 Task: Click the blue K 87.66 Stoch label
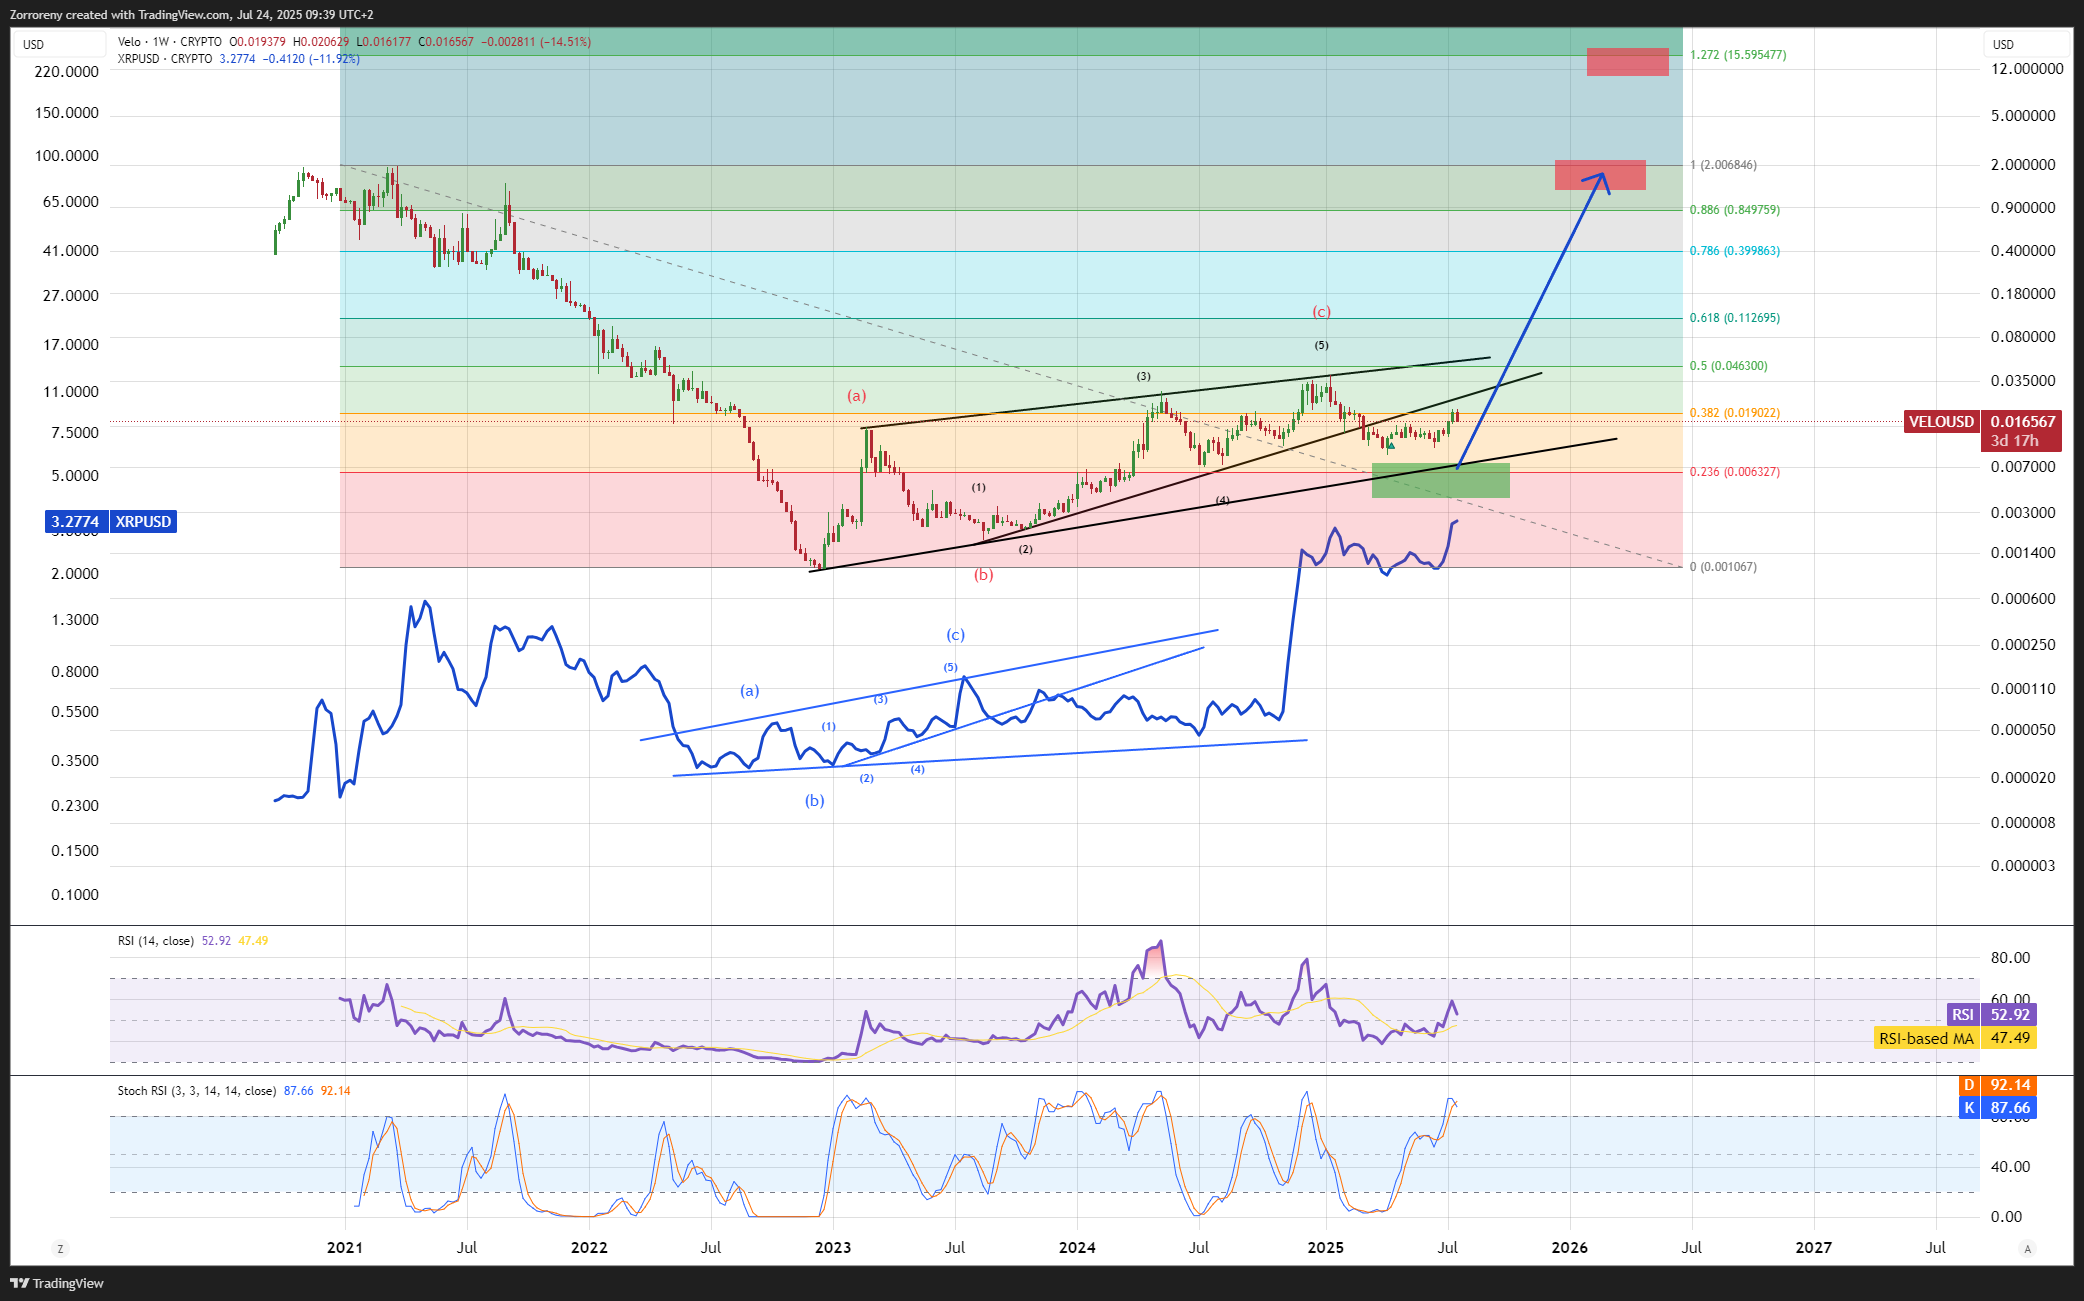pos(1997,1108)
